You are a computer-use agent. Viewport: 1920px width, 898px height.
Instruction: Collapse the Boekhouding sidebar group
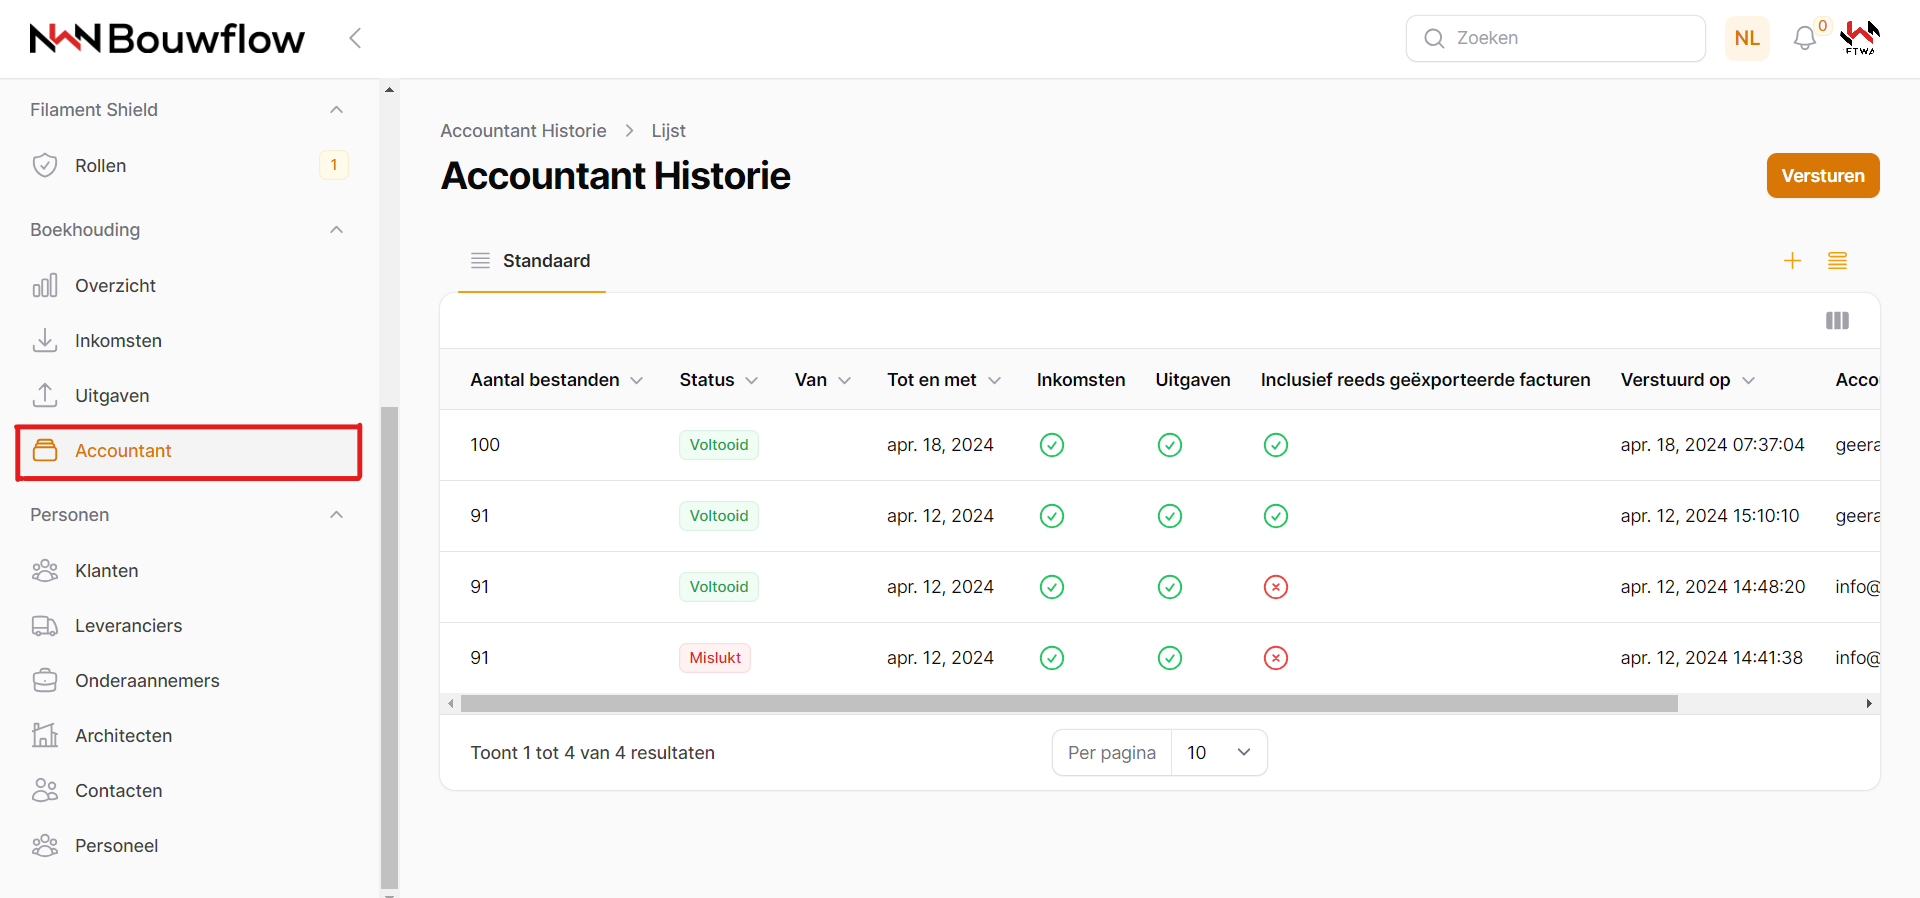(x=336, y=230)
